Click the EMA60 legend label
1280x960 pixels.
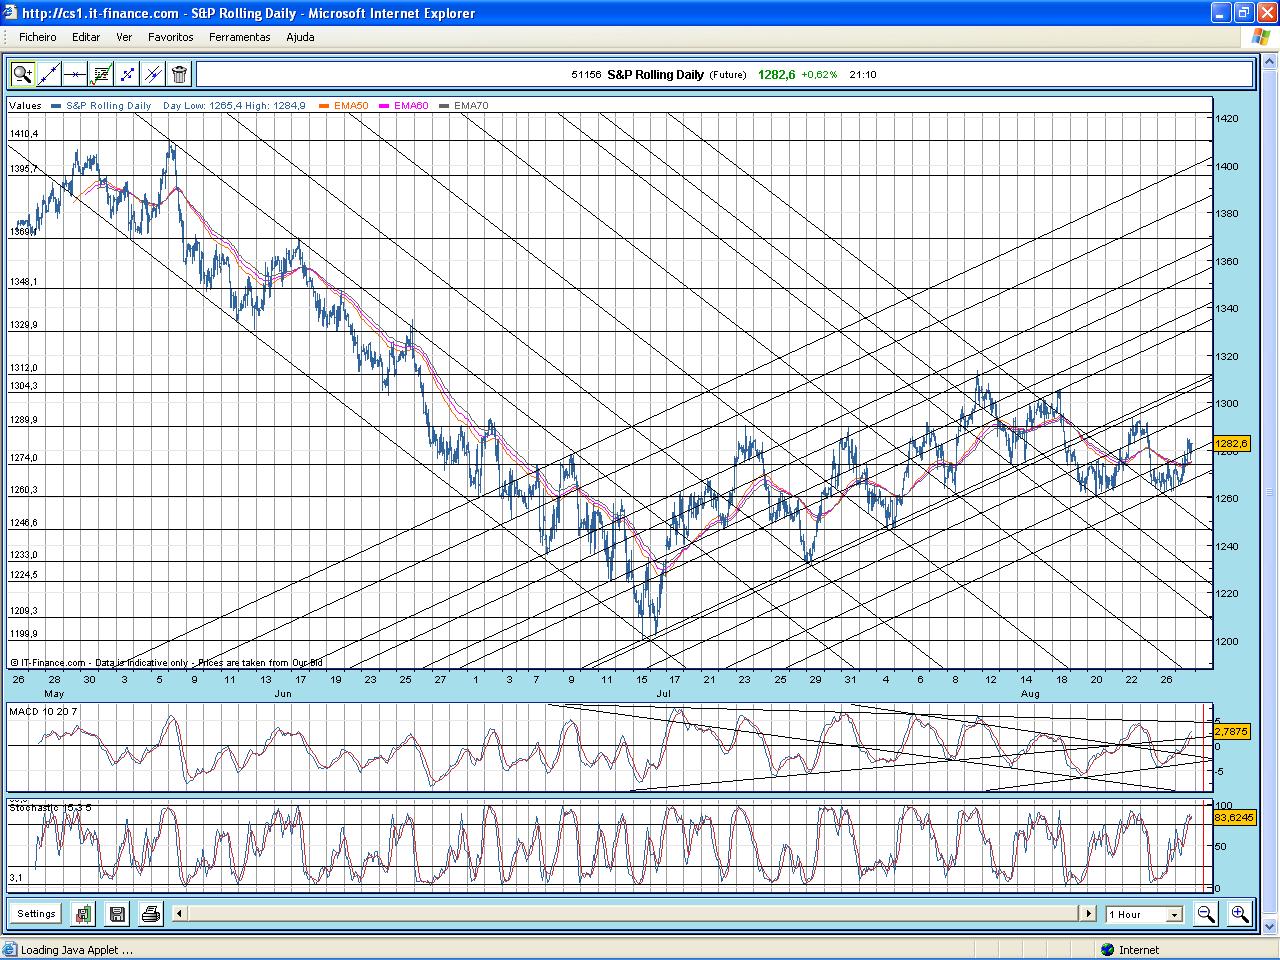click(x=411, y=105)
